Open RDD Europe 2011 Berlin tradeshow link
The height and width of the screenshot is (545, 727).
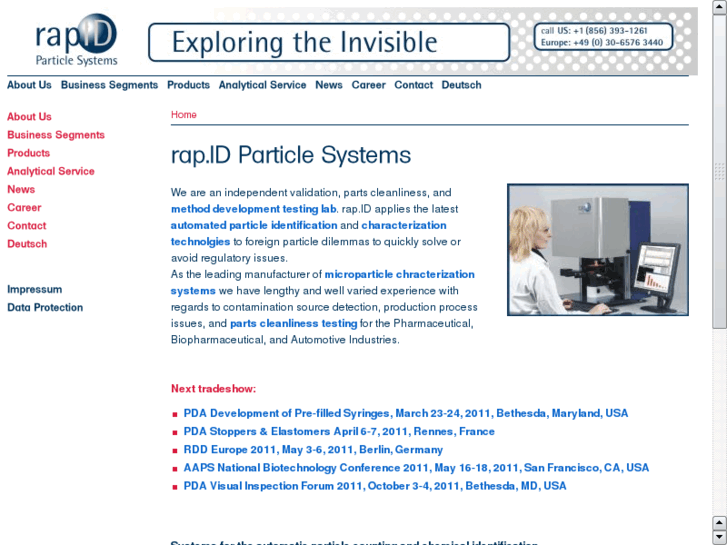point(313,449)
